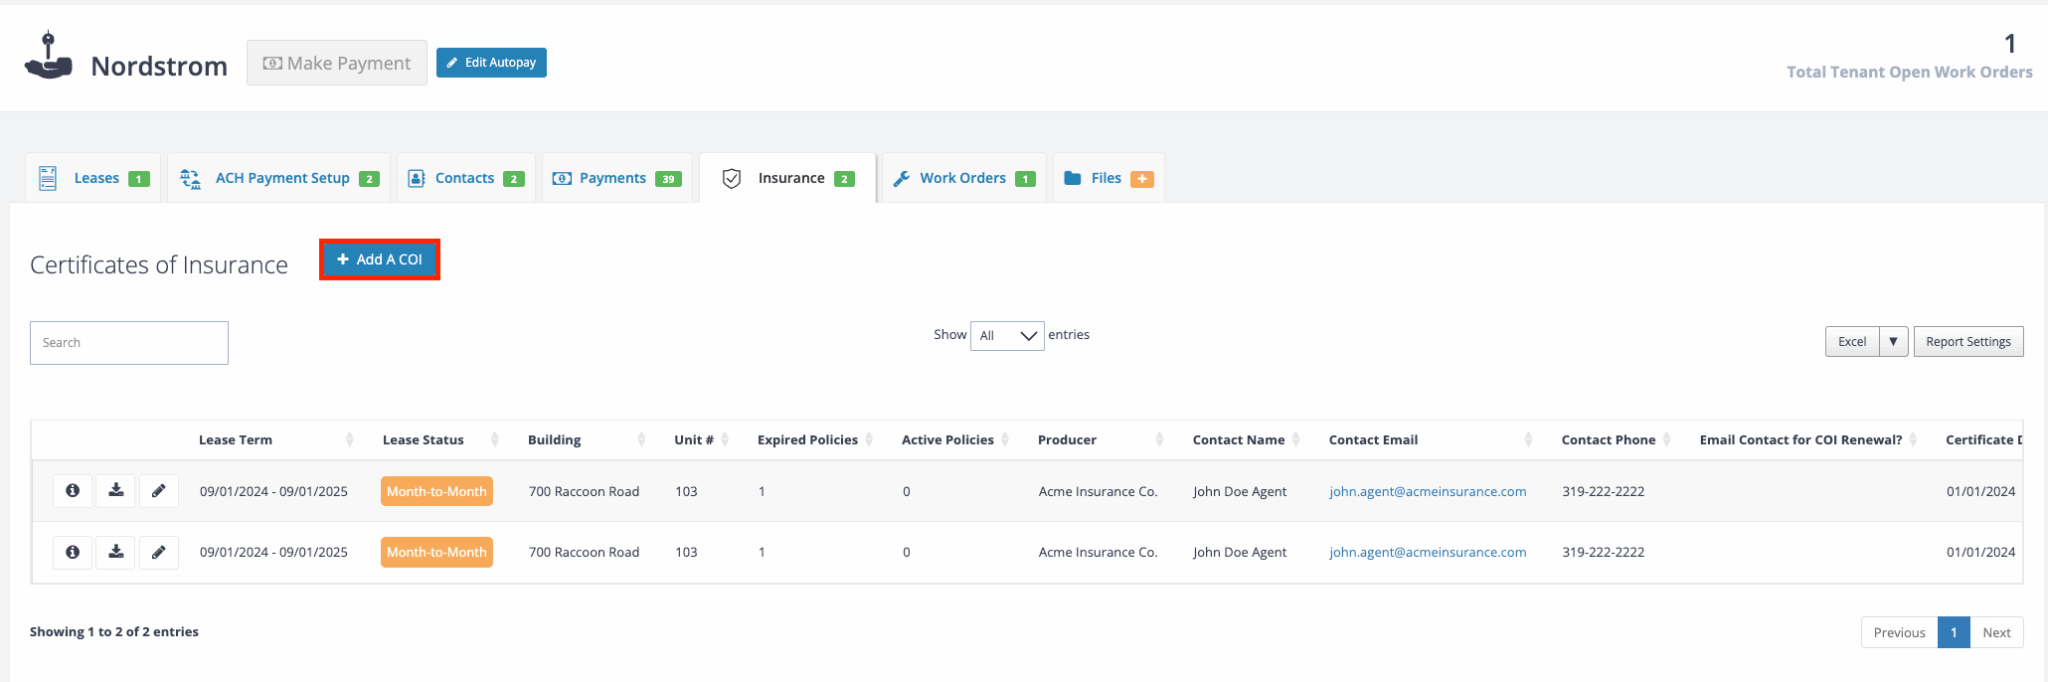Edit the second row certificate via pencil icon
Screen dimensions: 2048x682
pos(159,552)
